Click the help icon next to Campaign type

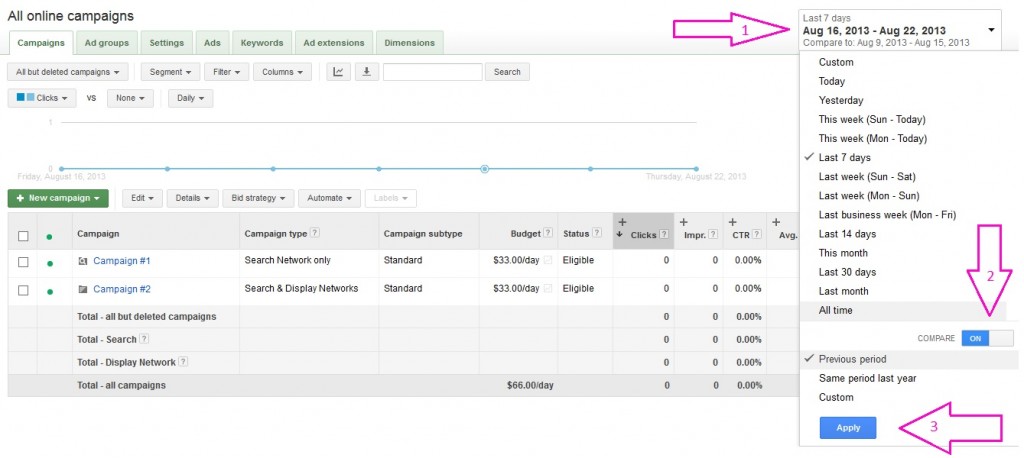[315, 234]
